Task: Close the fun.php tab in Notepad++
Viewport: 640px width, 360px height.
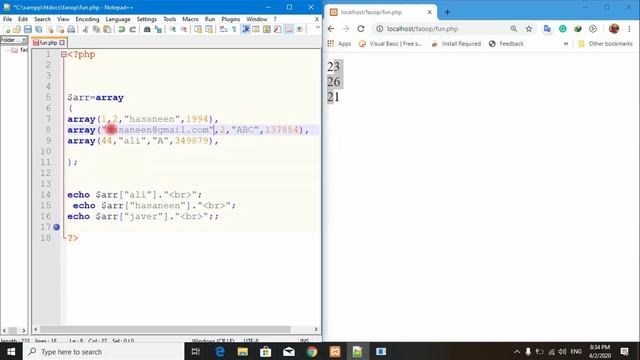Action: 62,42
